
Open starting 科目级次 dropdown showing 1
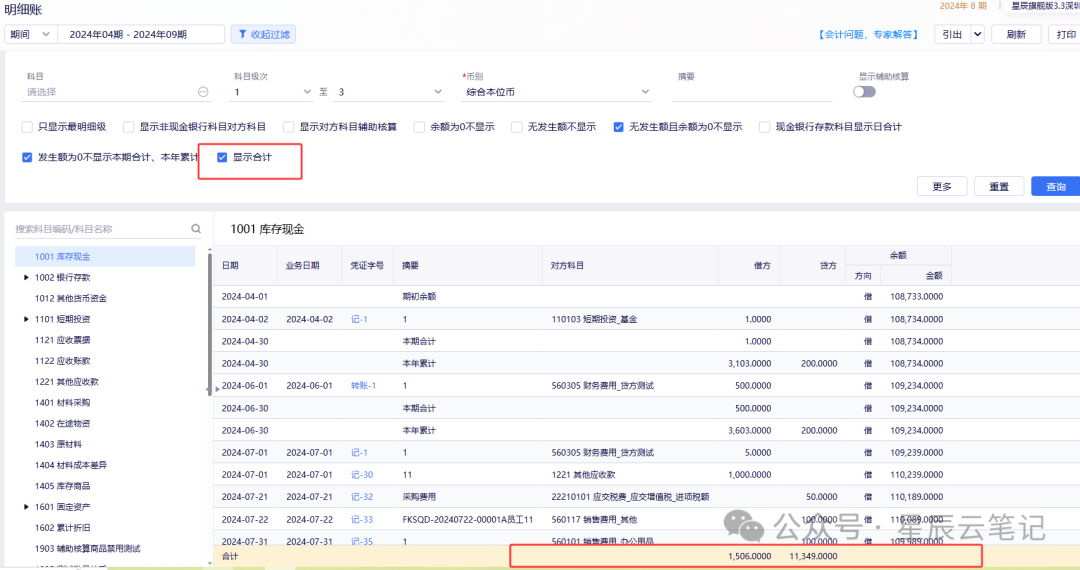(272, 92)
